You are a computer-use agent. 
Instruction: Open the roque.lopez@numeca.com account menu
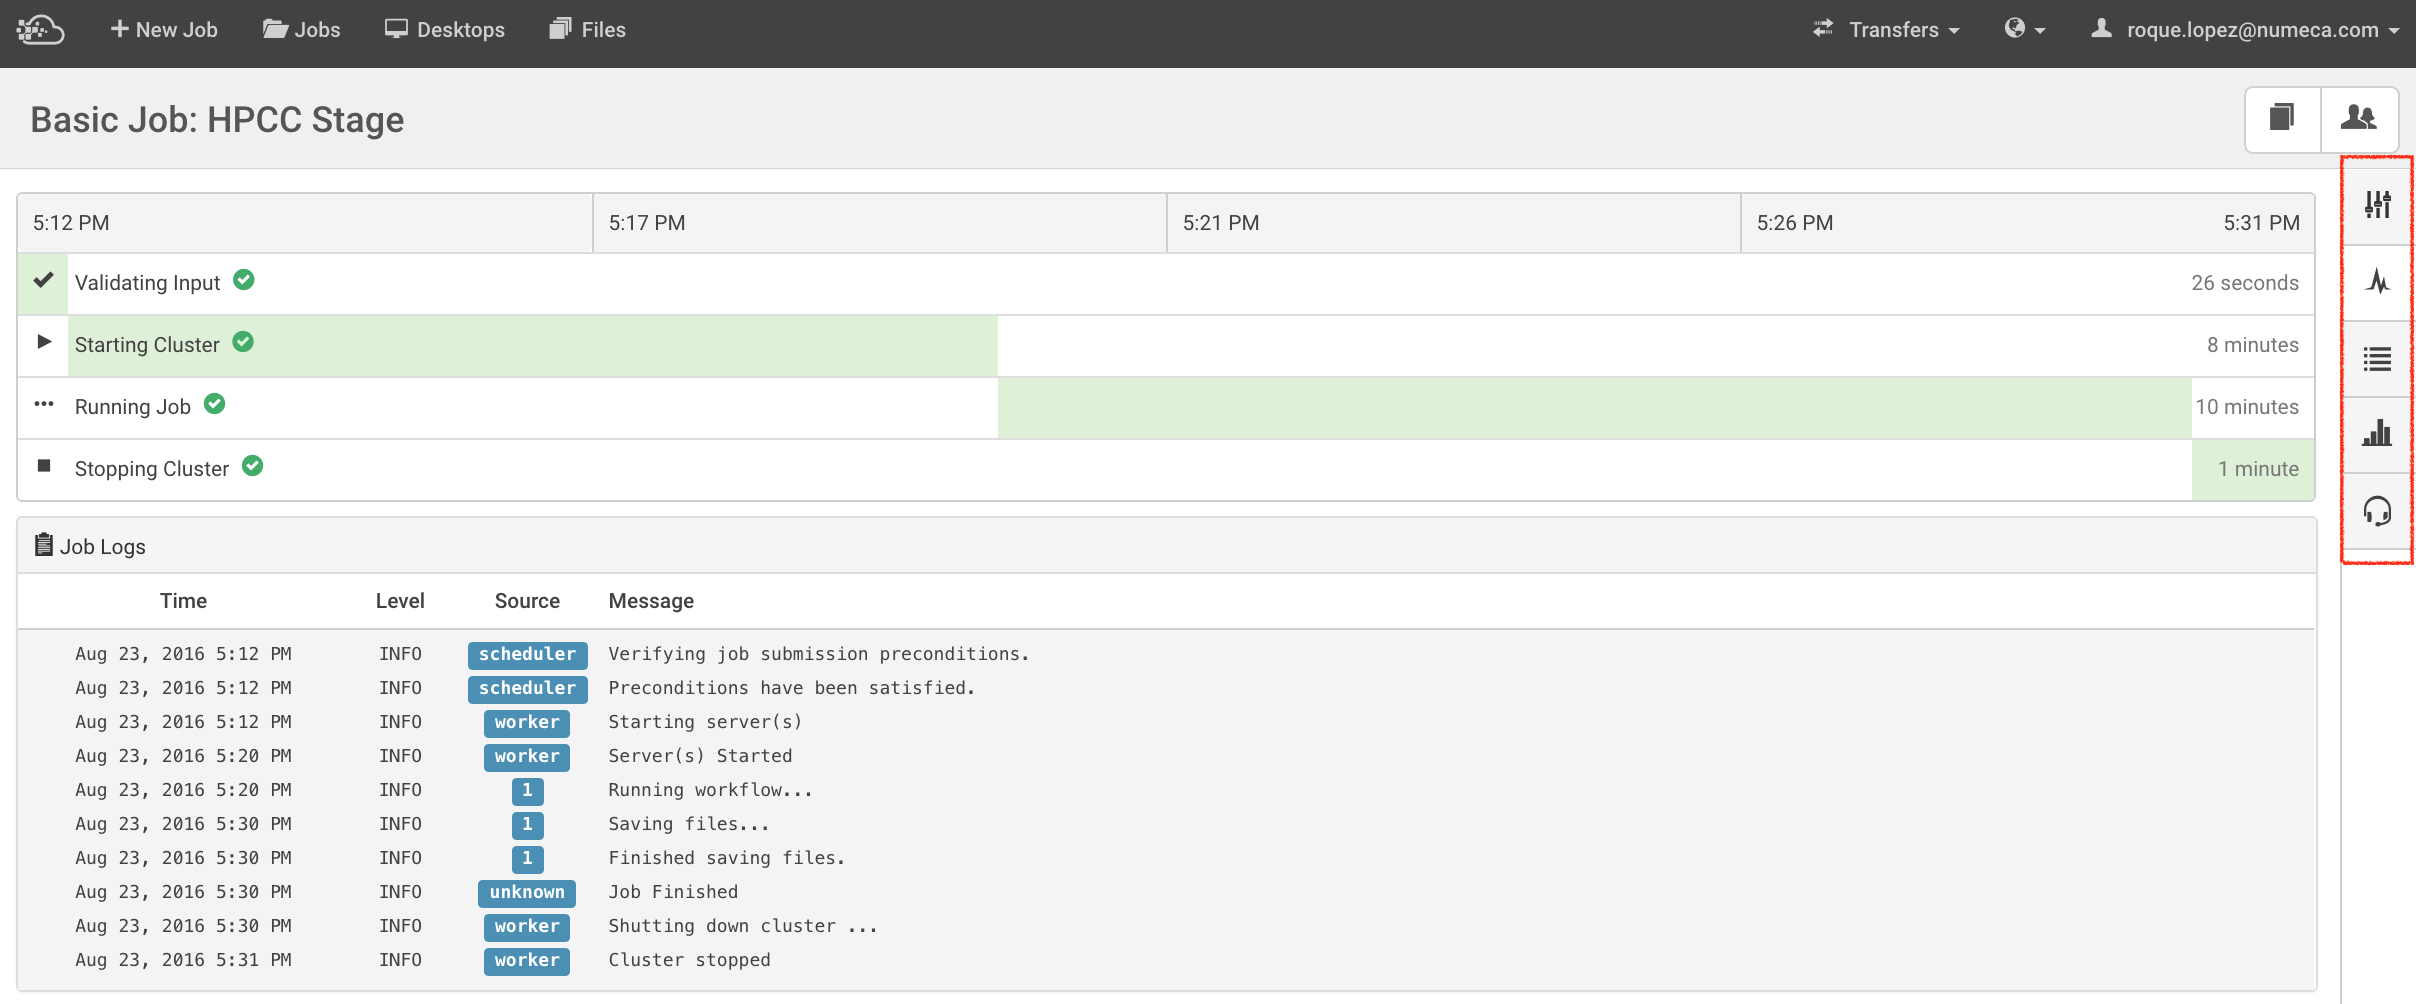[x=2244, y=30]
